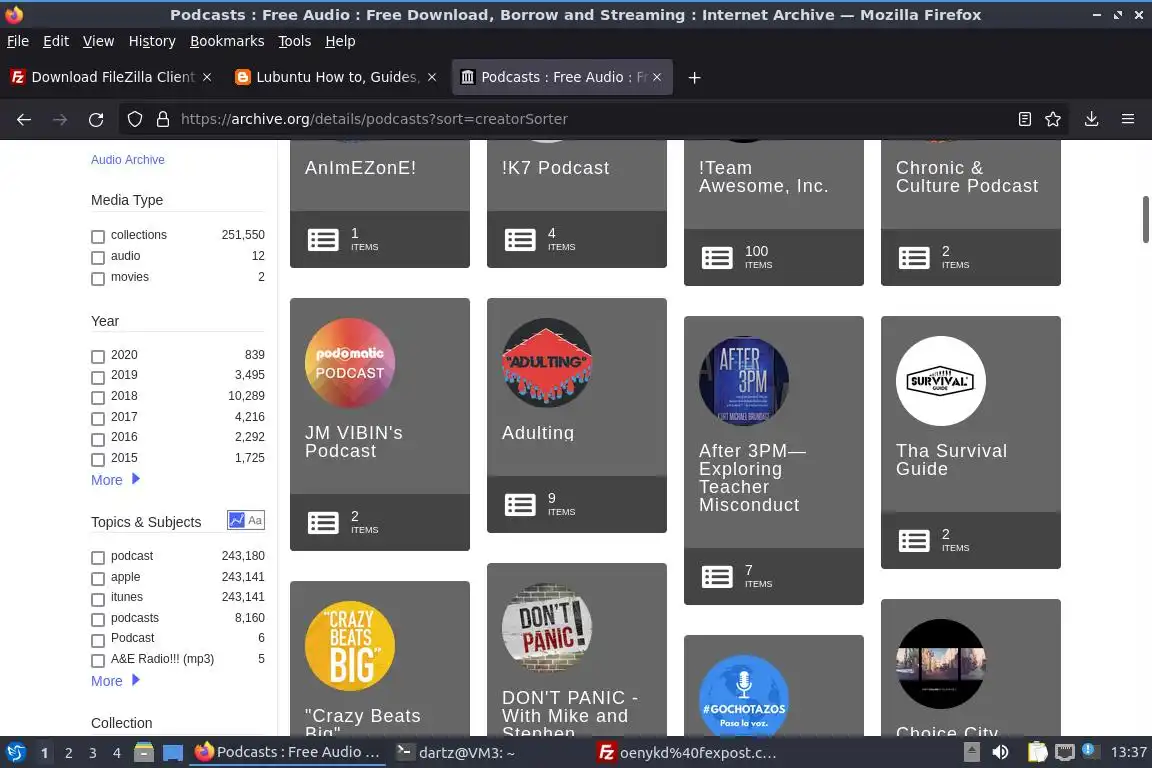Check the itunes topic box
The height and width of the screenshot is (768, 1152).
(x=98, y=599)
